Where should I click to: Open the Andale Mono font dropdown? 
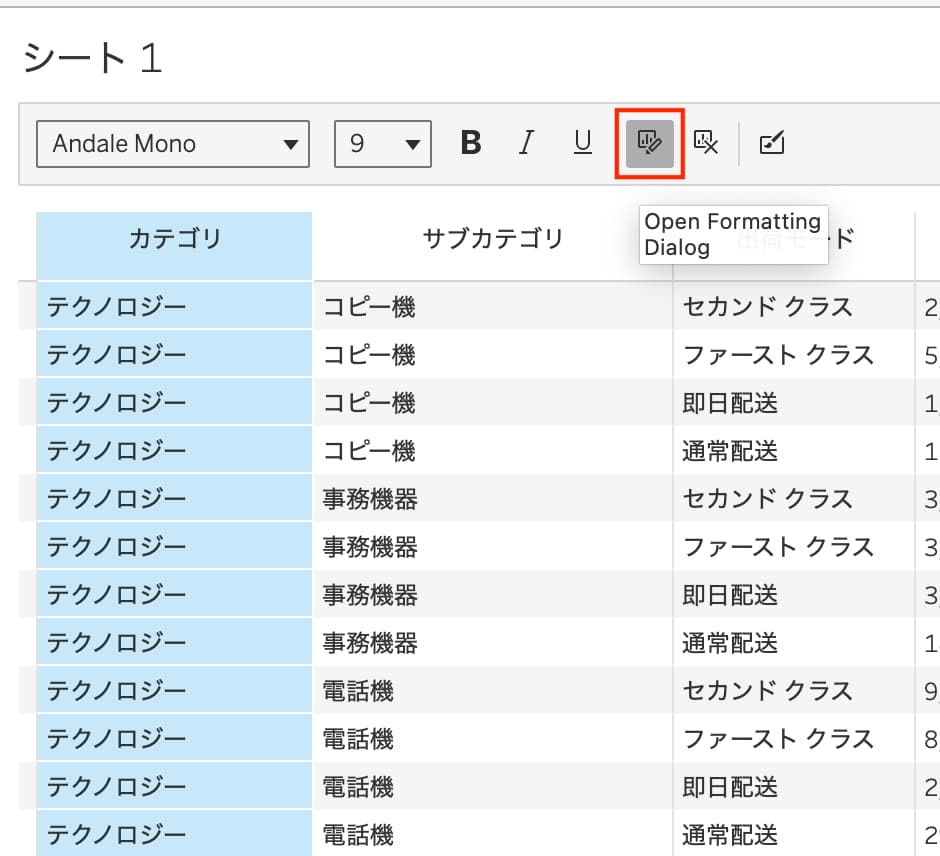173,144
